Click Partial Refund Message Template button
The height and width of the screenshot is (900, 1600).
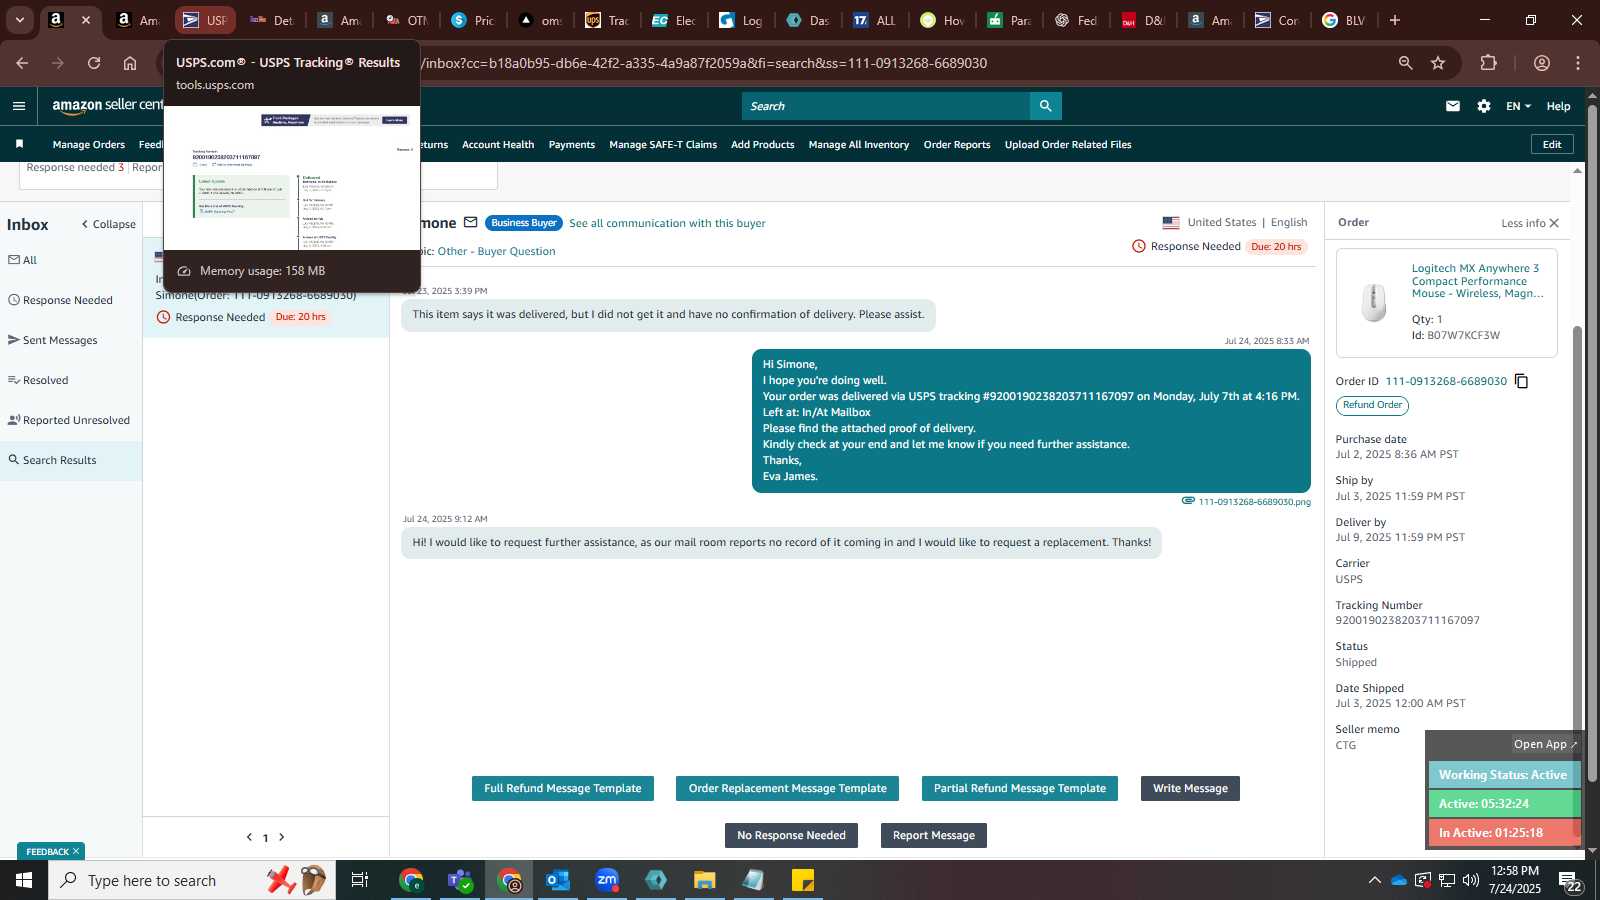(x=1020, y=788)
